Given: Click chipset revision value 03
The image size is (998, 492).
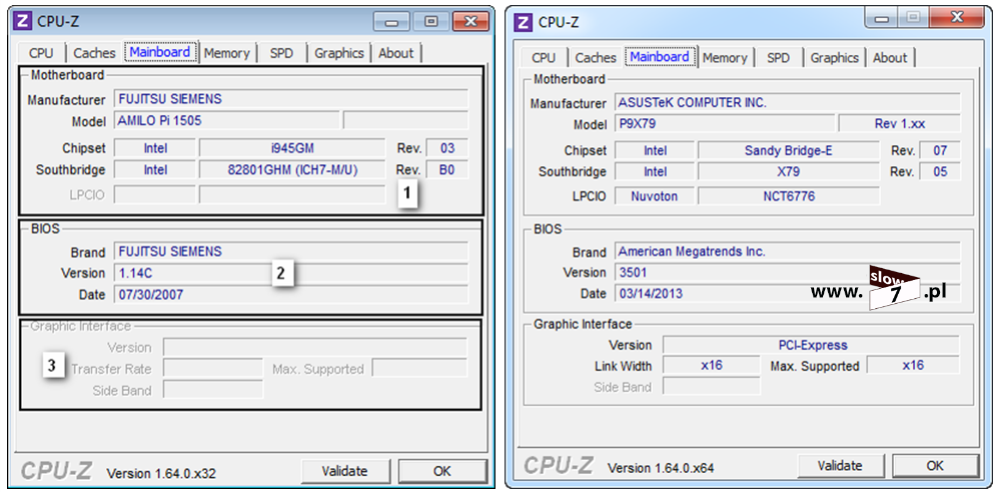Looking at the screenshot, I should (x=447, y=148).
